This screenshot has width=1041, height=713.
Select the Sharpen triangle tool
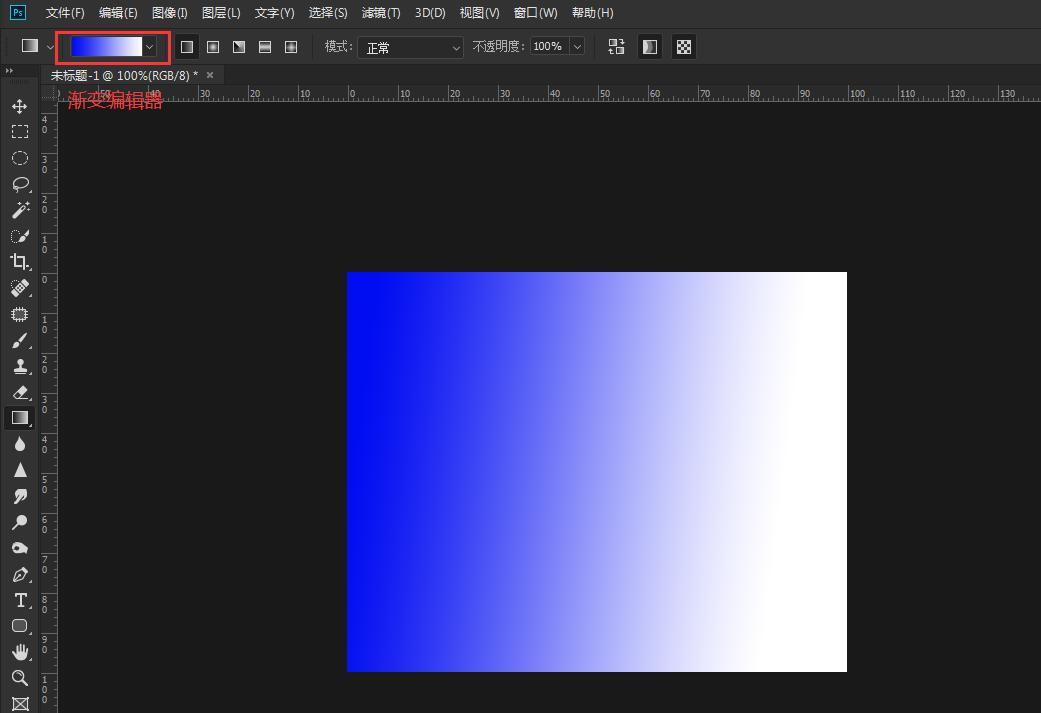click(20, 470)
